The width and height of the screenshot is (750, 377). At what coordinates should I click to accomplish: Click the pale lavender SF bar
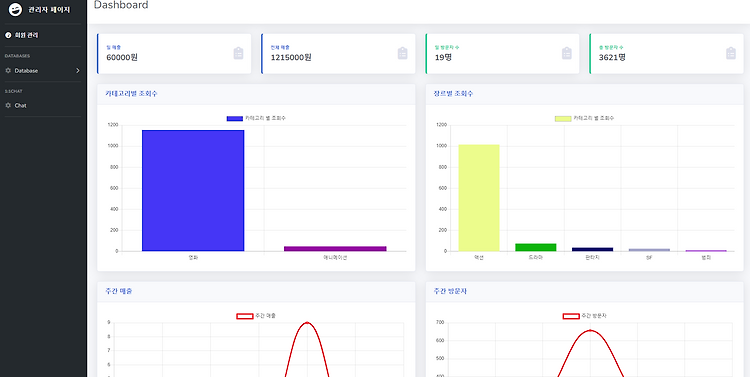(x=649, y=250)
